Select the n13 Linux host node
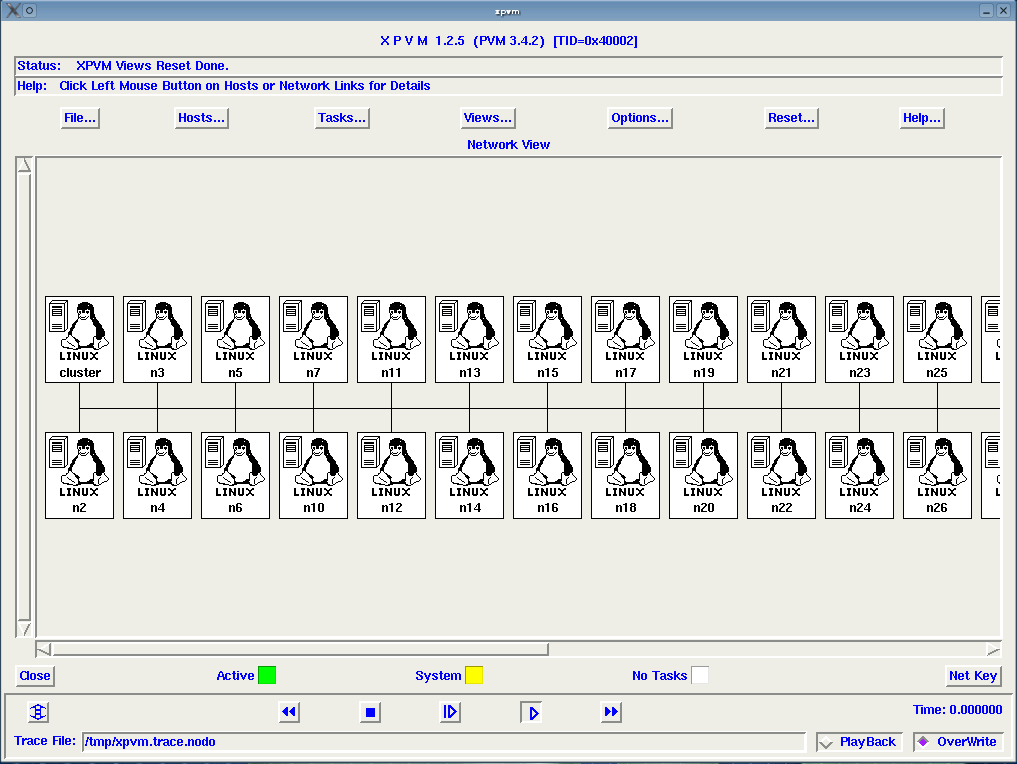 click(469, 338)
